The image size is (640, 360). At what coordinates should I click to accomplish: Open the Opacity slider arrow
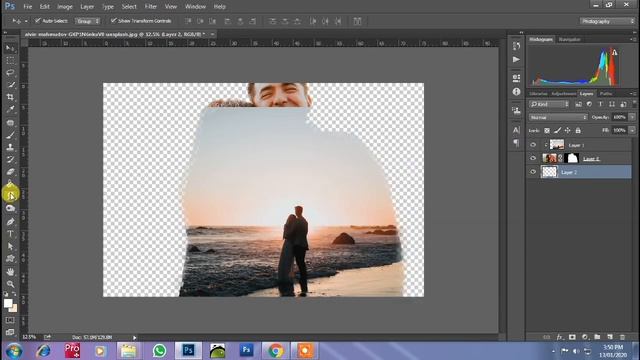click(632, 117)
